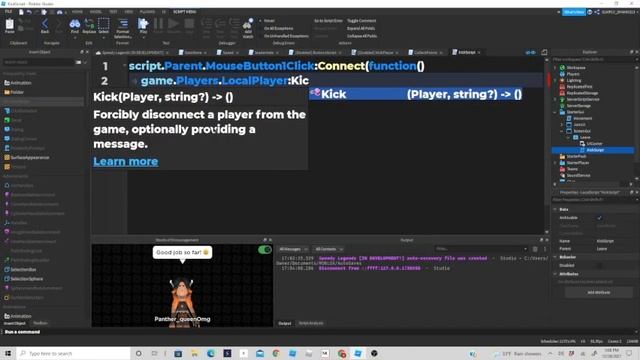640x360 pixels.
Task: Select SoundService in Explorer
Action: pyautogui.click(x=578, y=176)
